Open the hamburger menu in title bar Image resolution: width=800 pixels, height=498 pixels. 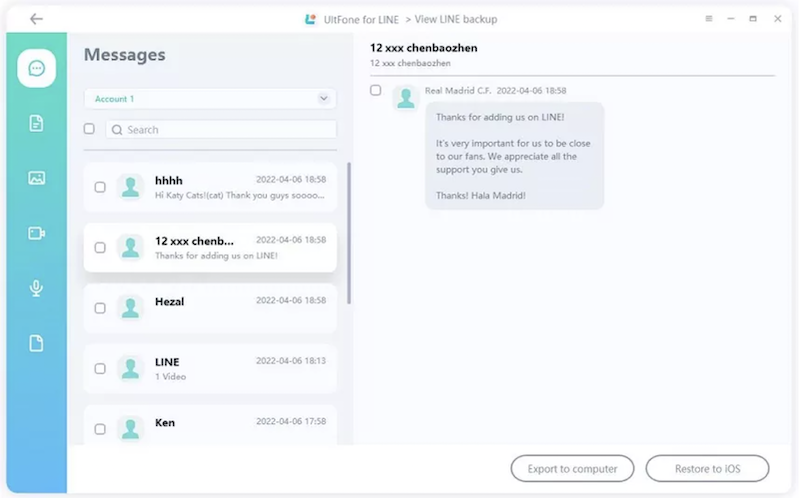[x=709, y=19]
